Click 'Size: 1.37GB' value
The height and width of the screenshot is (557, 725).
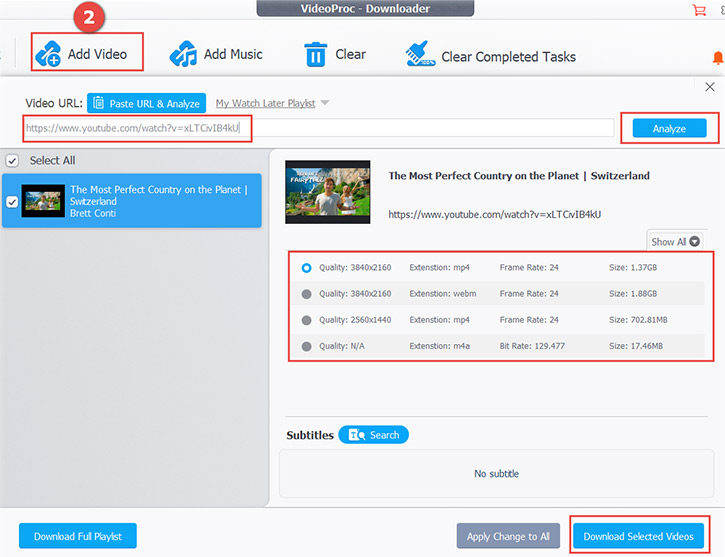[x=633, y=268]
